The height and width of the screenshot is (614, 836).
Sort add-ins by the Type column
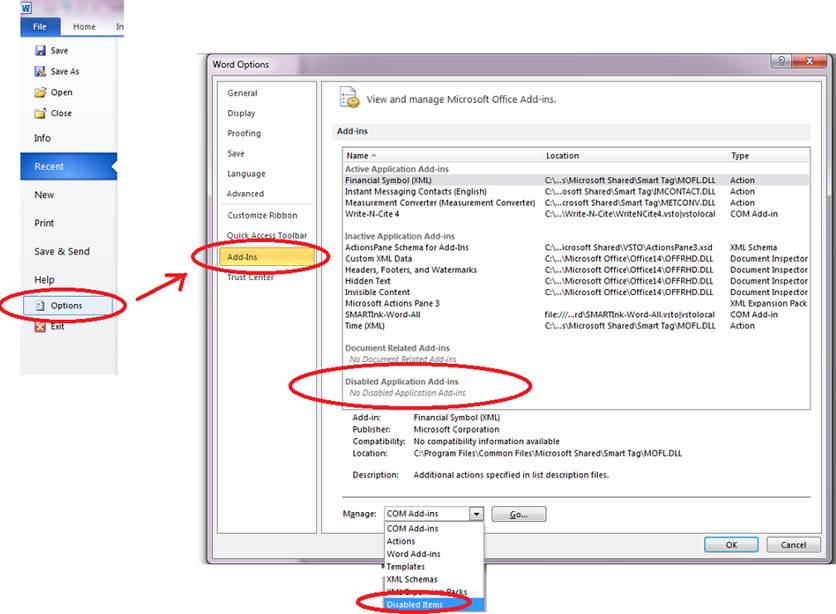point(769,156)
